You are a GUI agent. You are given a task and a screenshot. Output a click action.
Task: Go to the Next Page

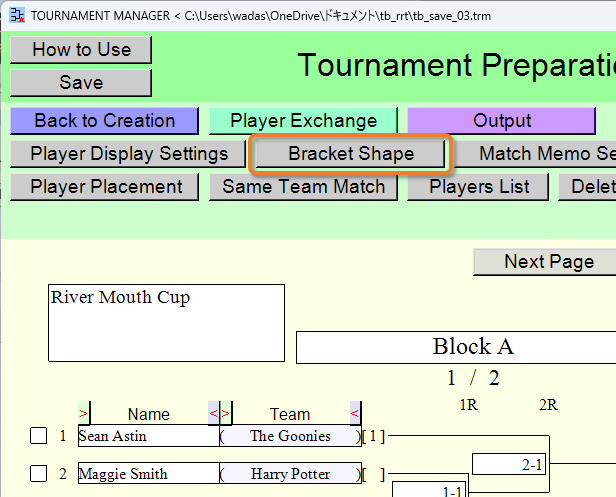coord(545,262)
